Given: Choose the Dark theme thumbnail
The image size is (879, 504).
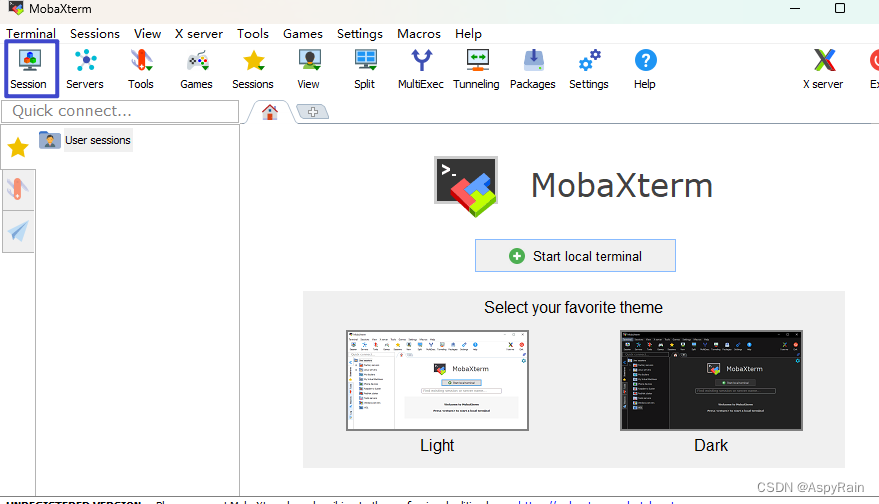Looking at the screenshot, I should tap(711, 380).
